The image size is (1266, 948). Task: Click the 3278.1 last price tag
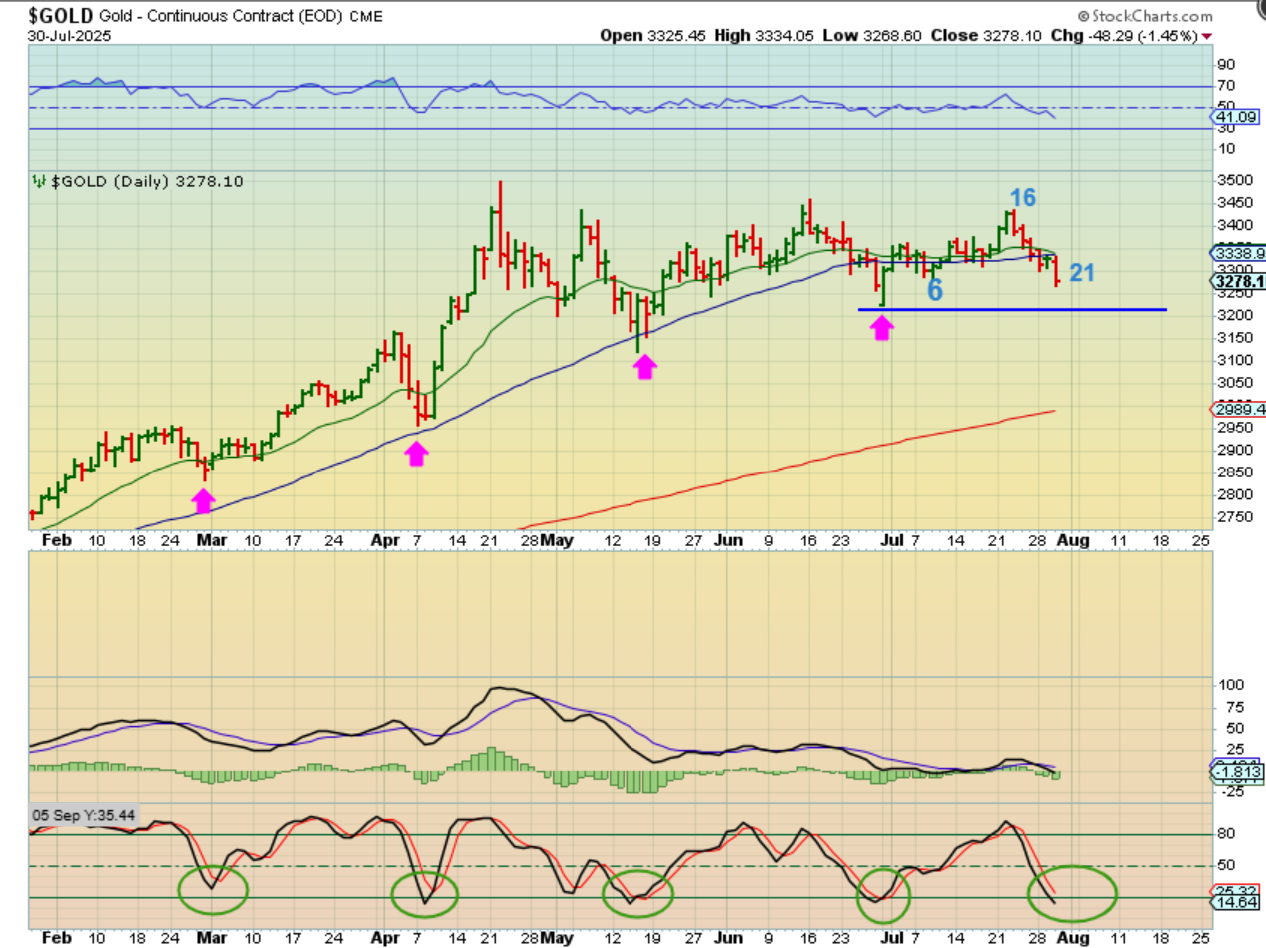coord(1240,283)
